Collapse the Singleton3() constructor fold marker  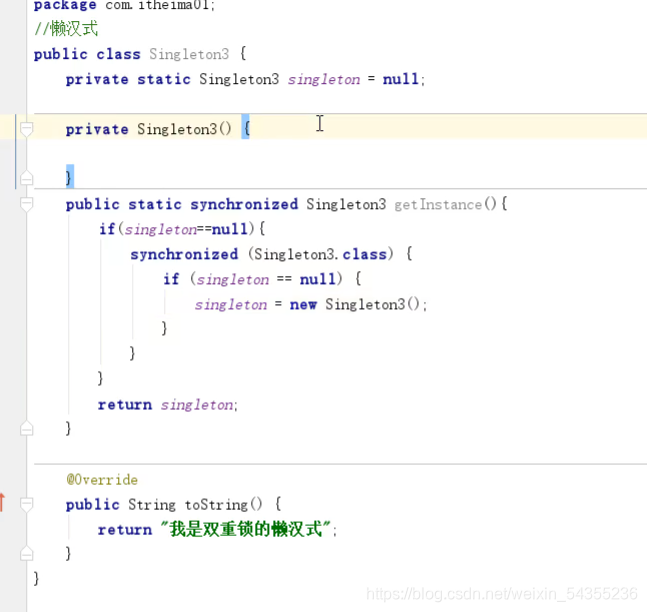pos(26,129)
